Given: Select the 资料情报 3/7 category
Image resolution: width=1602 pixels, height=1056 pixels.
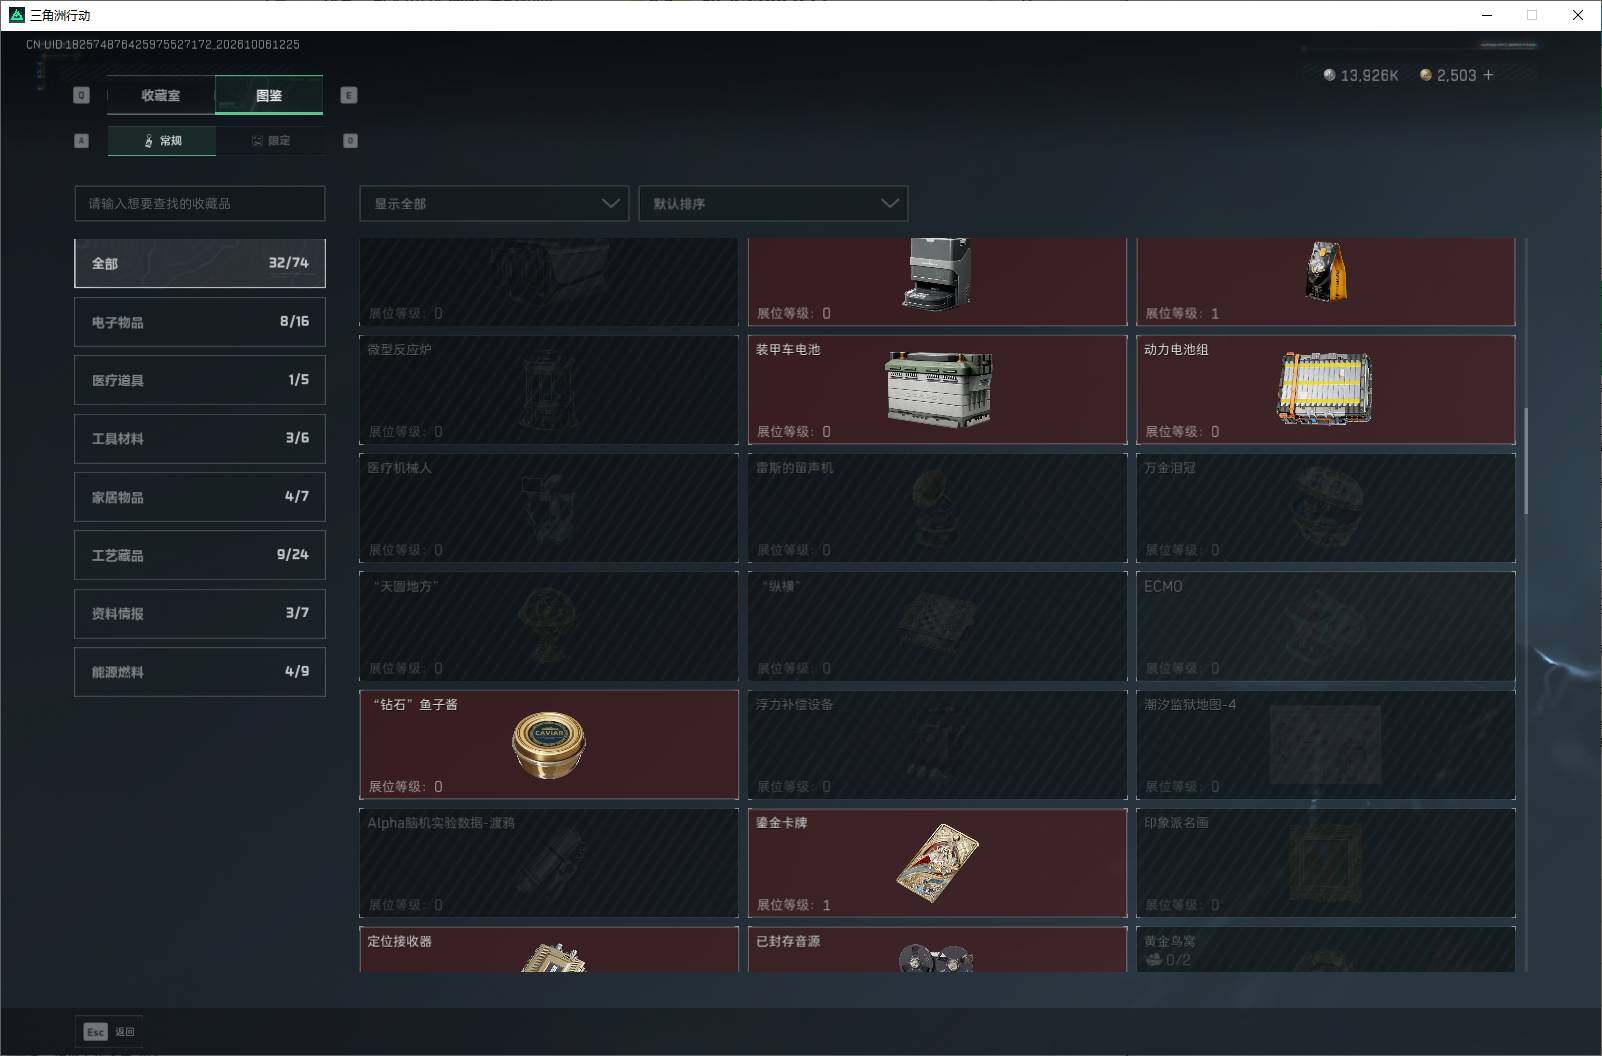Looking at the screenshot, I should click(200, 613).
